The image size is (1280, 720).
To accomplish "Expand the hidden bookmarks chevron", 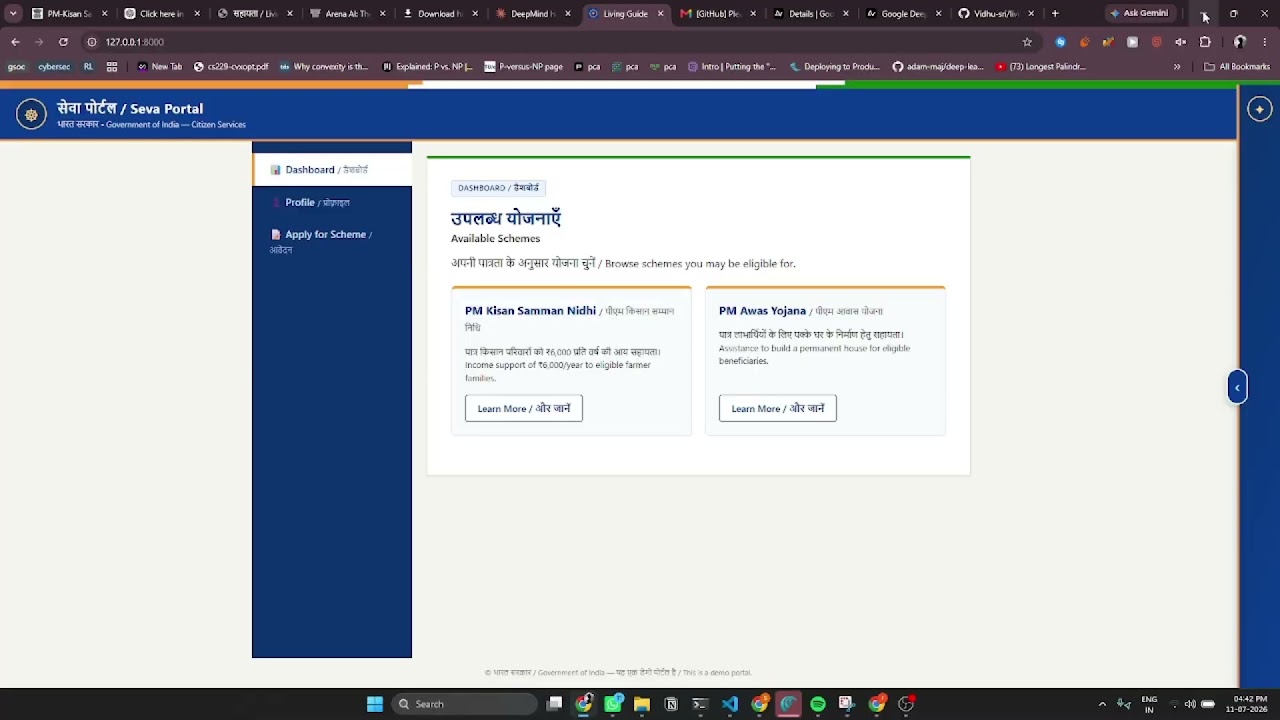I will point(1177,67).
